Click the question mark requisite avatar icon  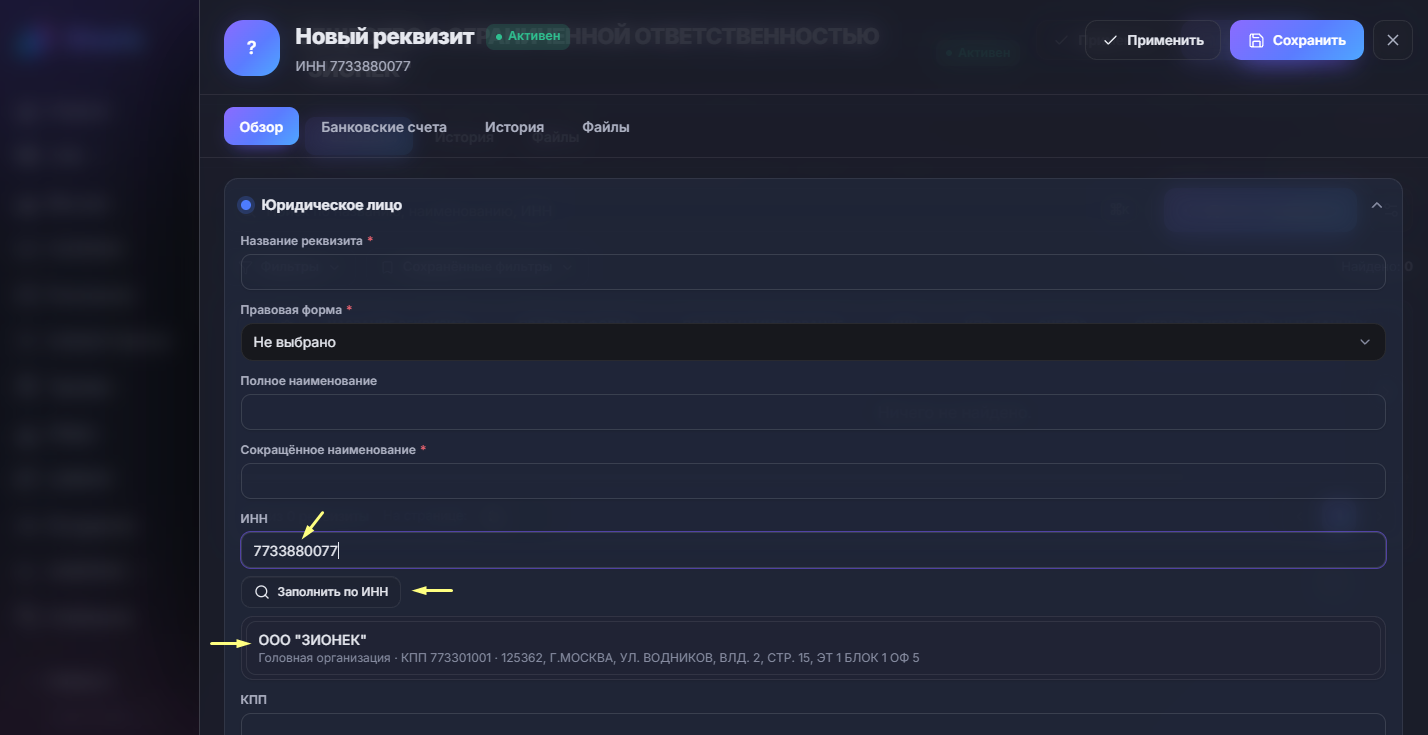click(x=252, y=48)
